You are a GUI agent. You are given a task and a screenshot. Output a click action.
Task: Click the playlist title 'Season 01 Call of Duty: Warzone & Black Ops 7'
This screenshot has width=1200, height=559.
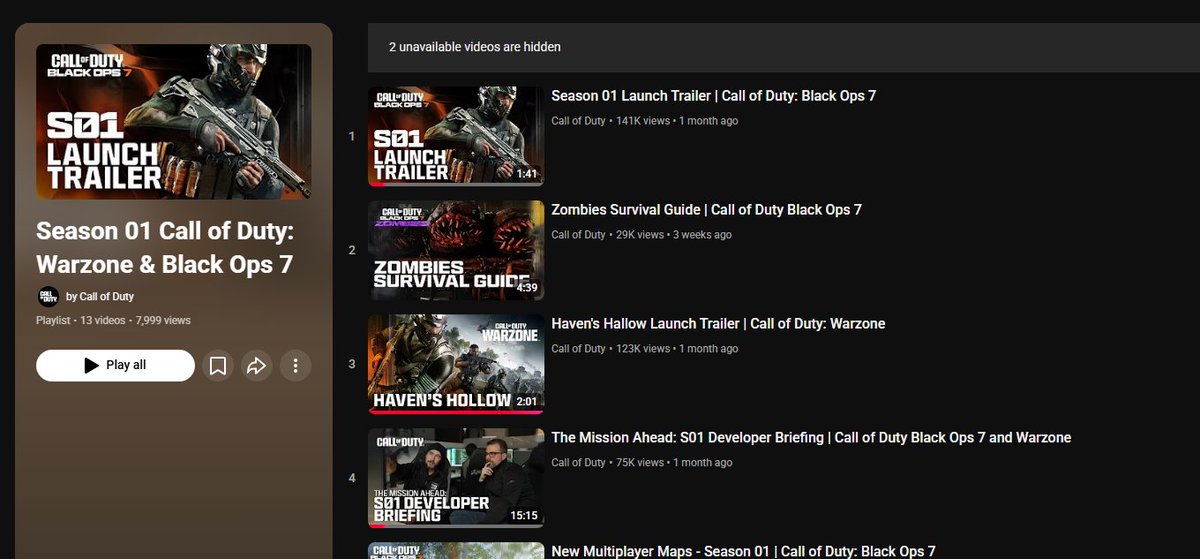164,248
